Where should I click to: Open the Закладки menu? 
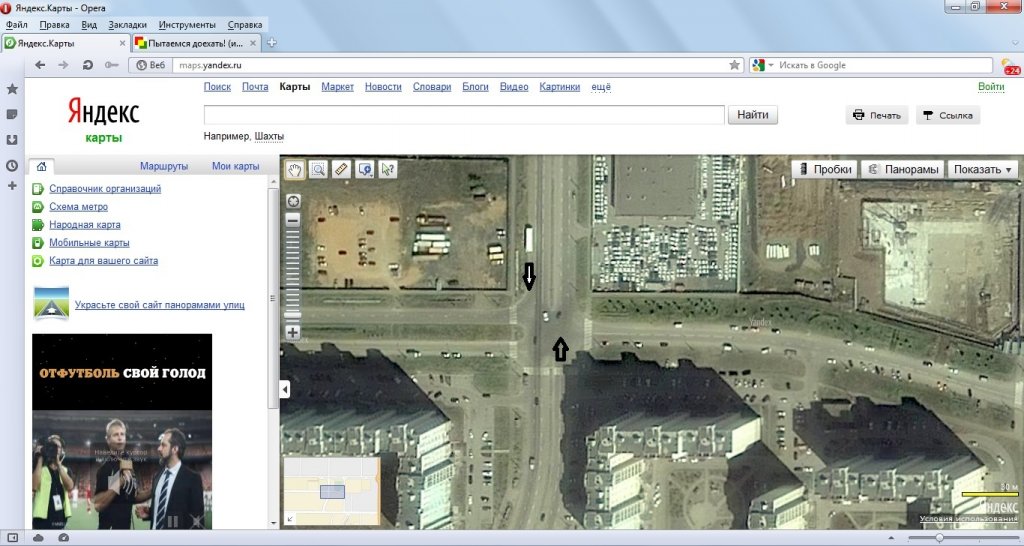tap(127, 25)
